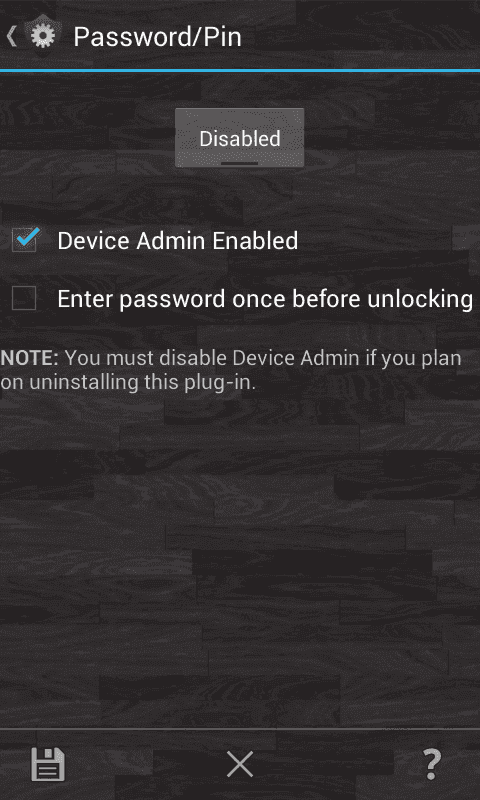The width and height of the screenshot is (480, 800).
Task: Toggle the empty checkbox under Device Admin
Action: [x=24, y=298]
